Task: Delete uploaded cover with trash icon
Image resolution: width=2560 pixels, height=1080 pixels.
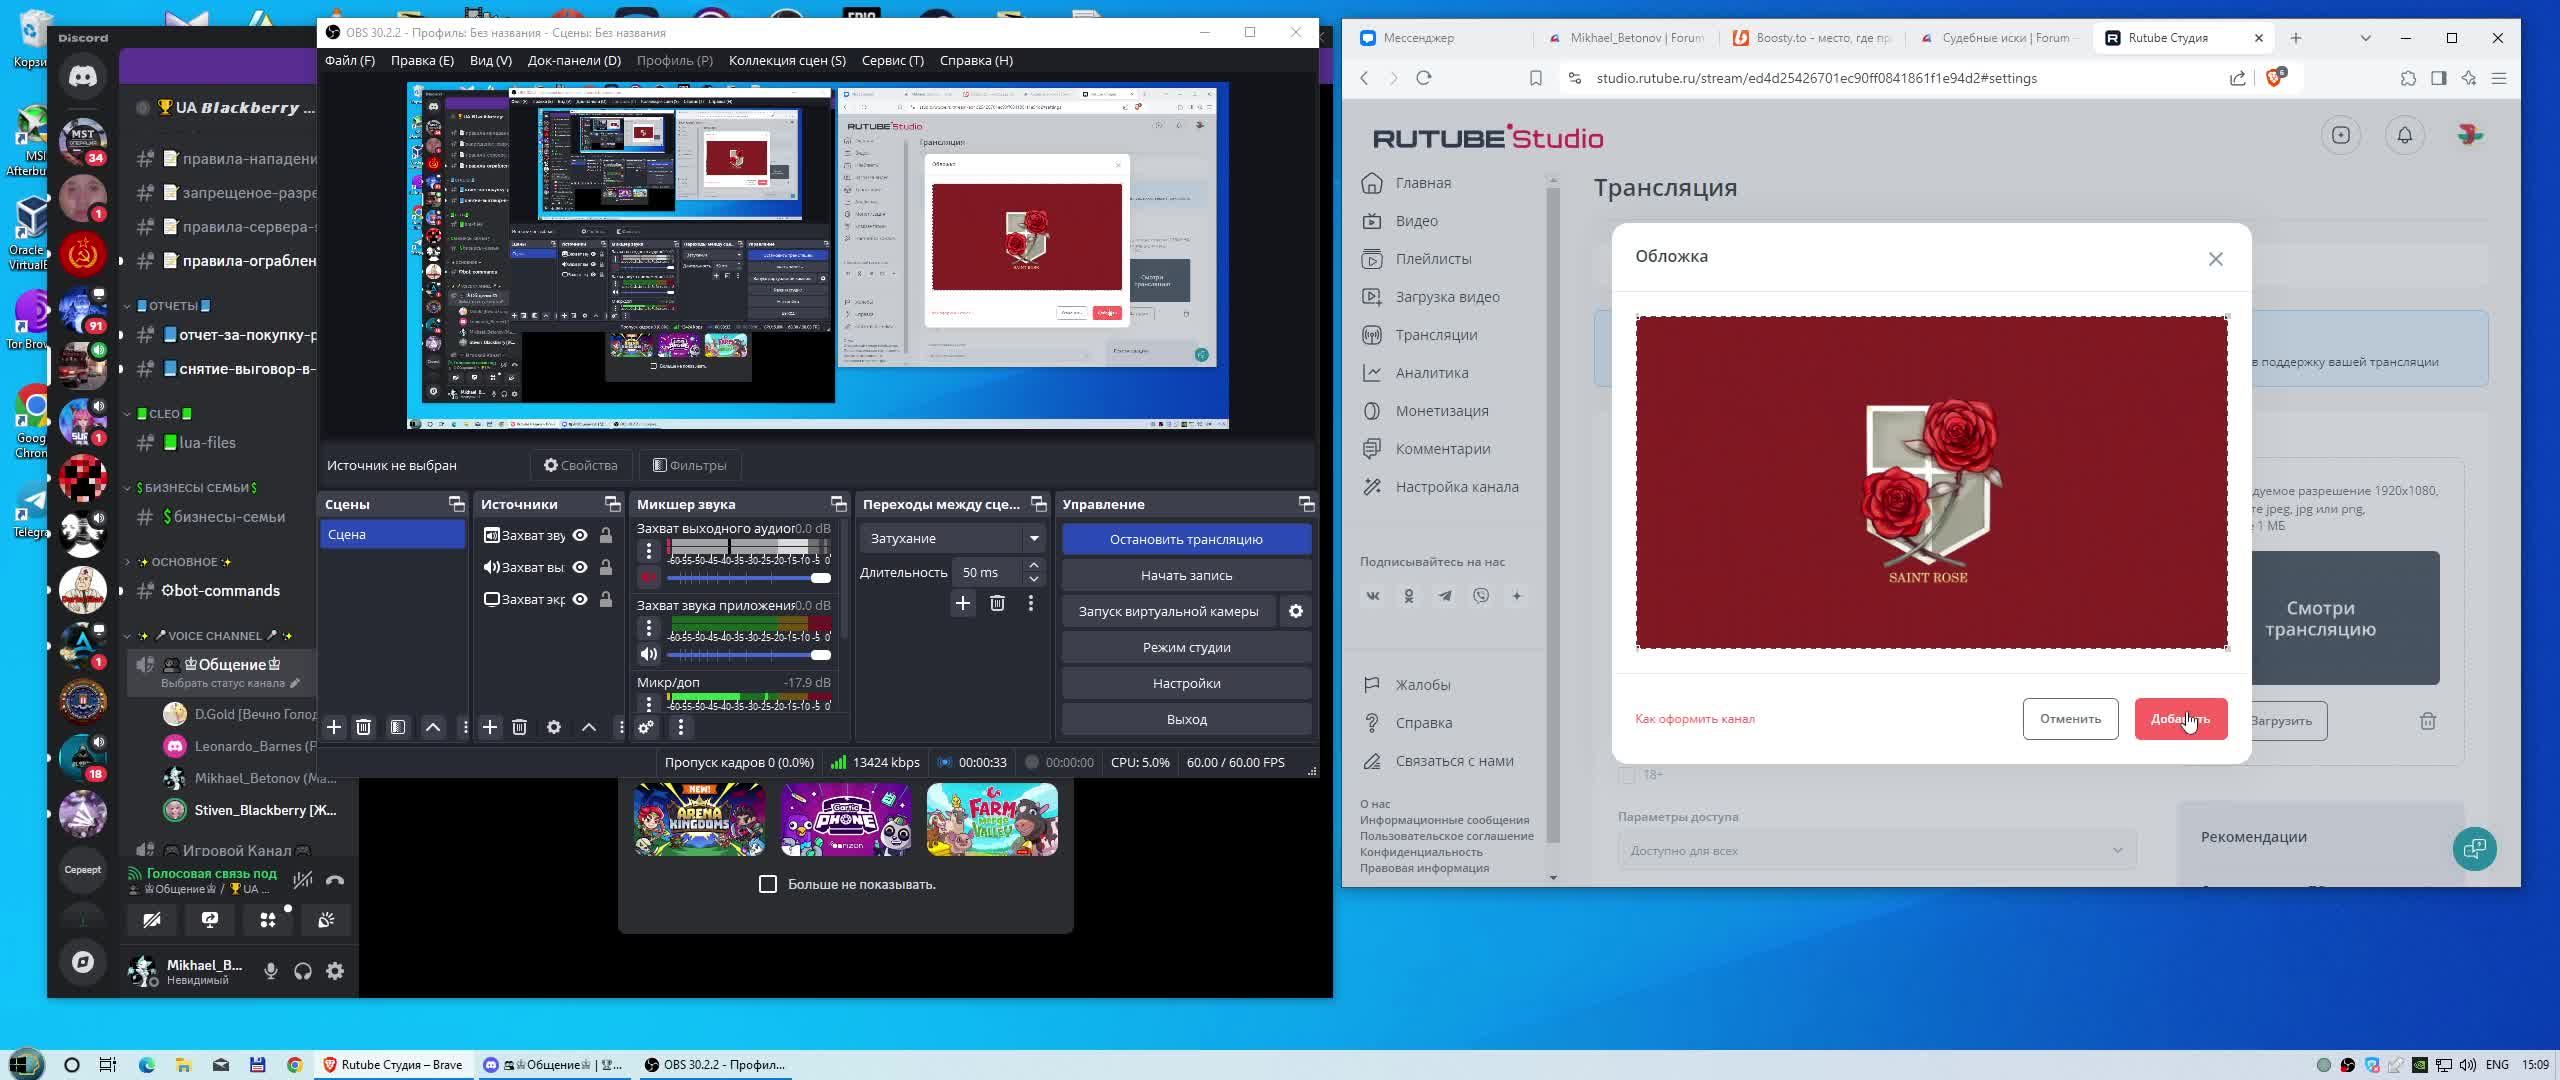Action: pos(2428,721)
